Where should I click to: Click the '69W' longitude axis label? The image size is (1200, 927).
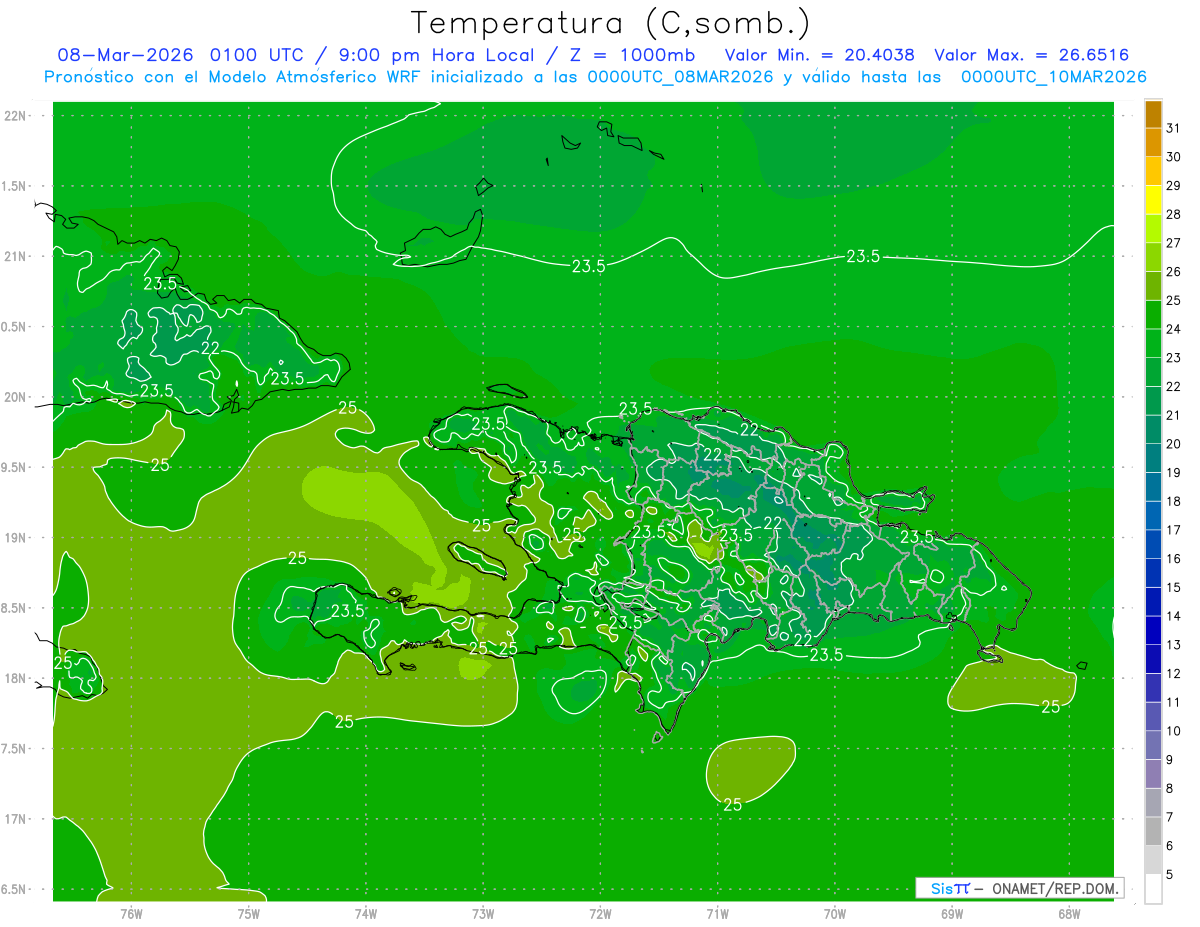click(x=952, y=914)
